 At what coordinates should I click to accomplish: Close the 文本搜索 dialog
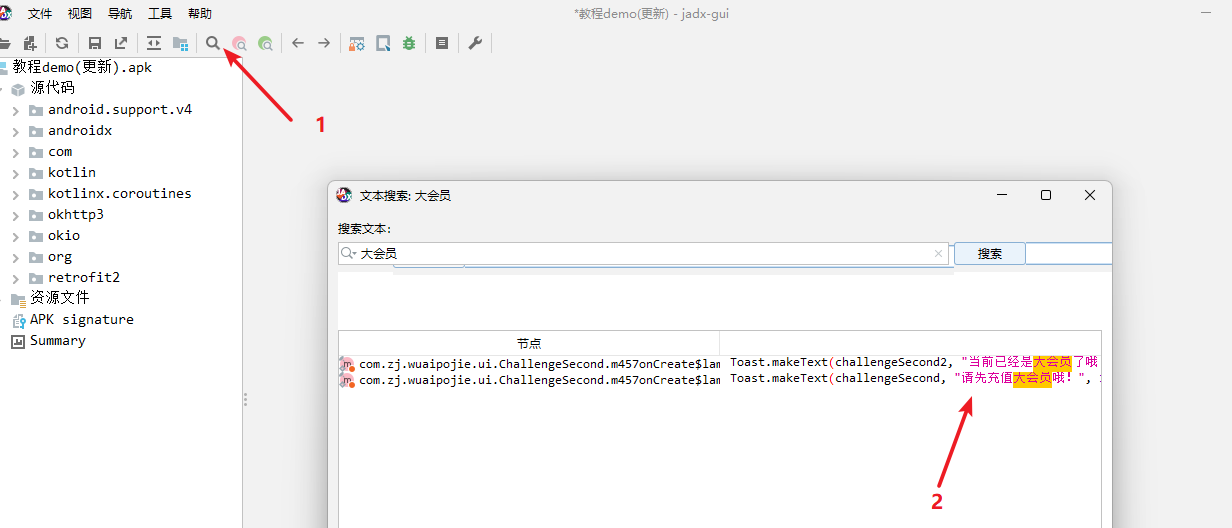point(1090,195)
